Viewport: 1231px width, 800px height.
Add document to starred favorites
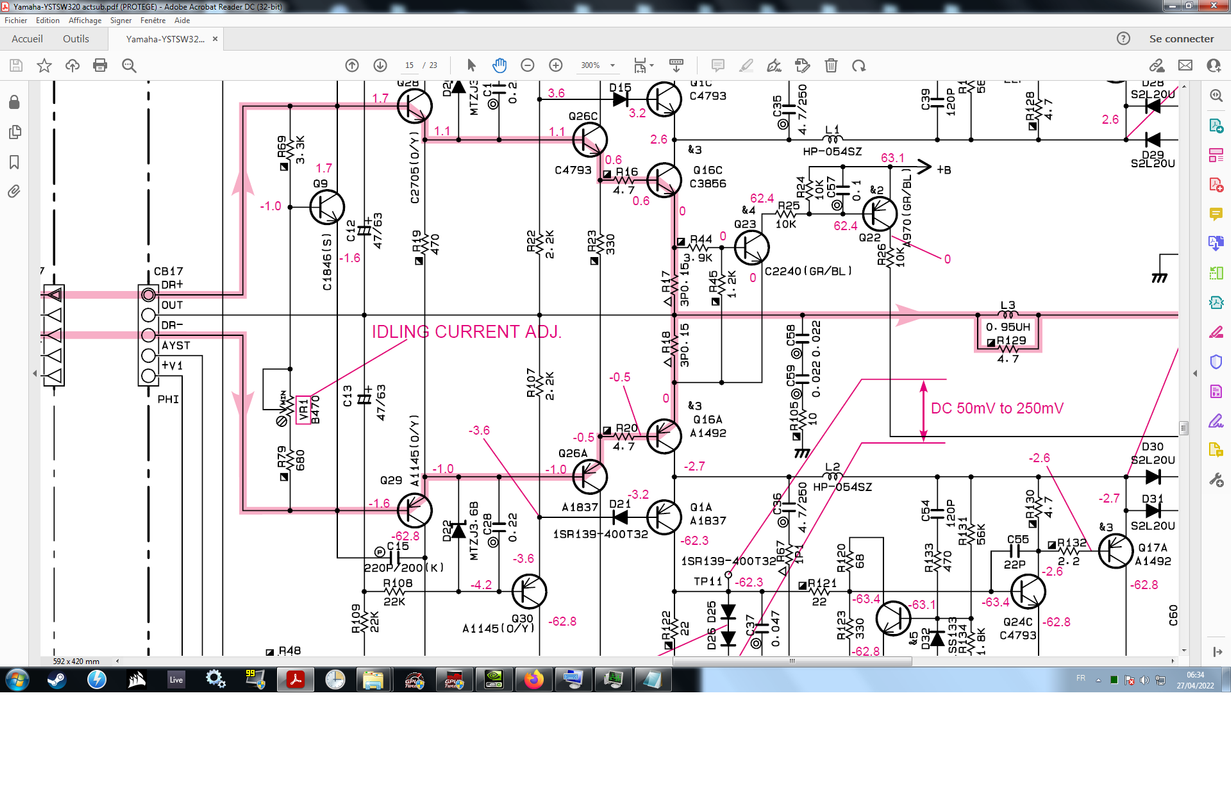[44, 65]
